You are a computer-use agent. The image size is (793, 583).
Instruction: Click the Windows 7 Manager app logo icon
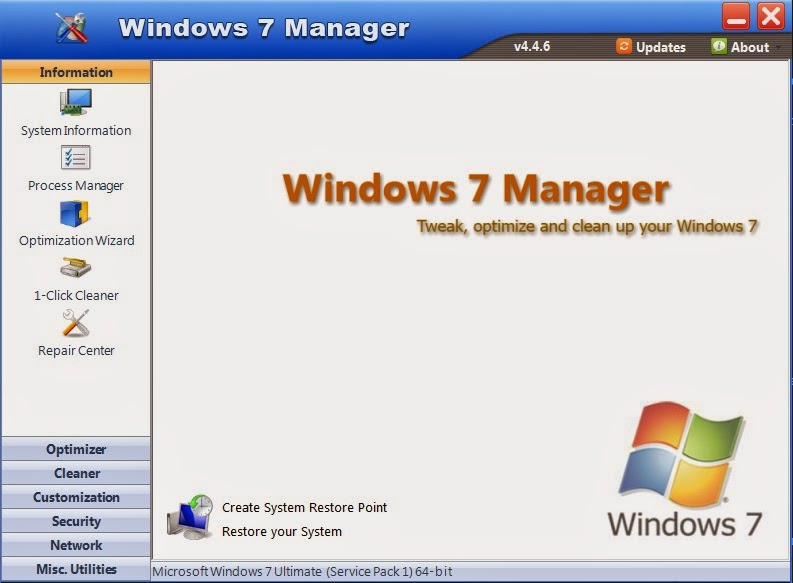point(71,27)
